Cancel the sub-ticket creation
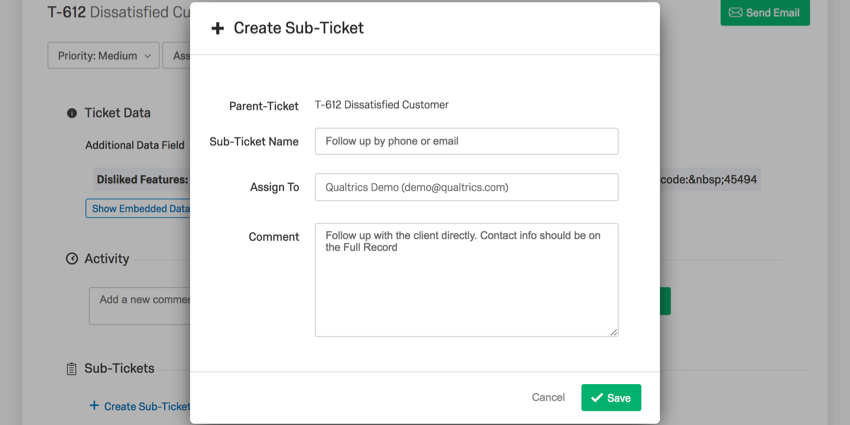The image size is (850, 425). pos(548,397)
